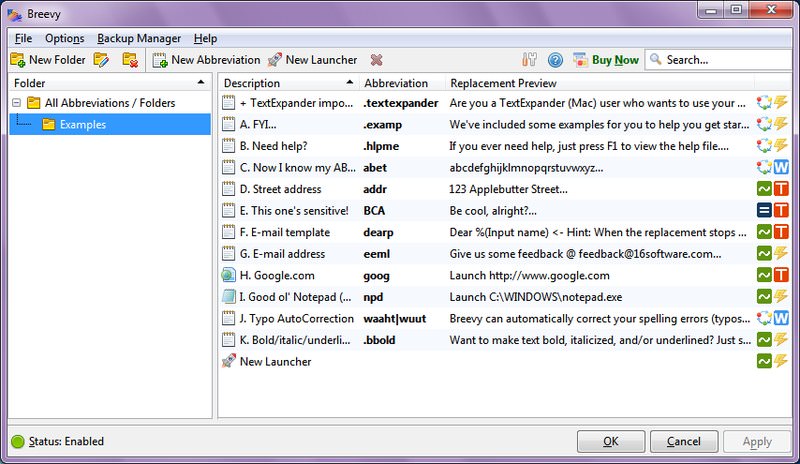Click the 'eeml' abbreviation

coord(377,254)
